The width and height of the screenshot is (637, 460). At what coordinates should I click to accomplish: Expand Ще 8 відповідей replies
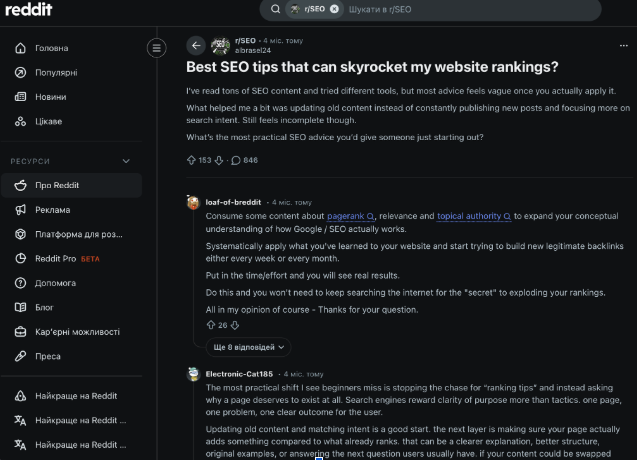click(x=249, y=347)
